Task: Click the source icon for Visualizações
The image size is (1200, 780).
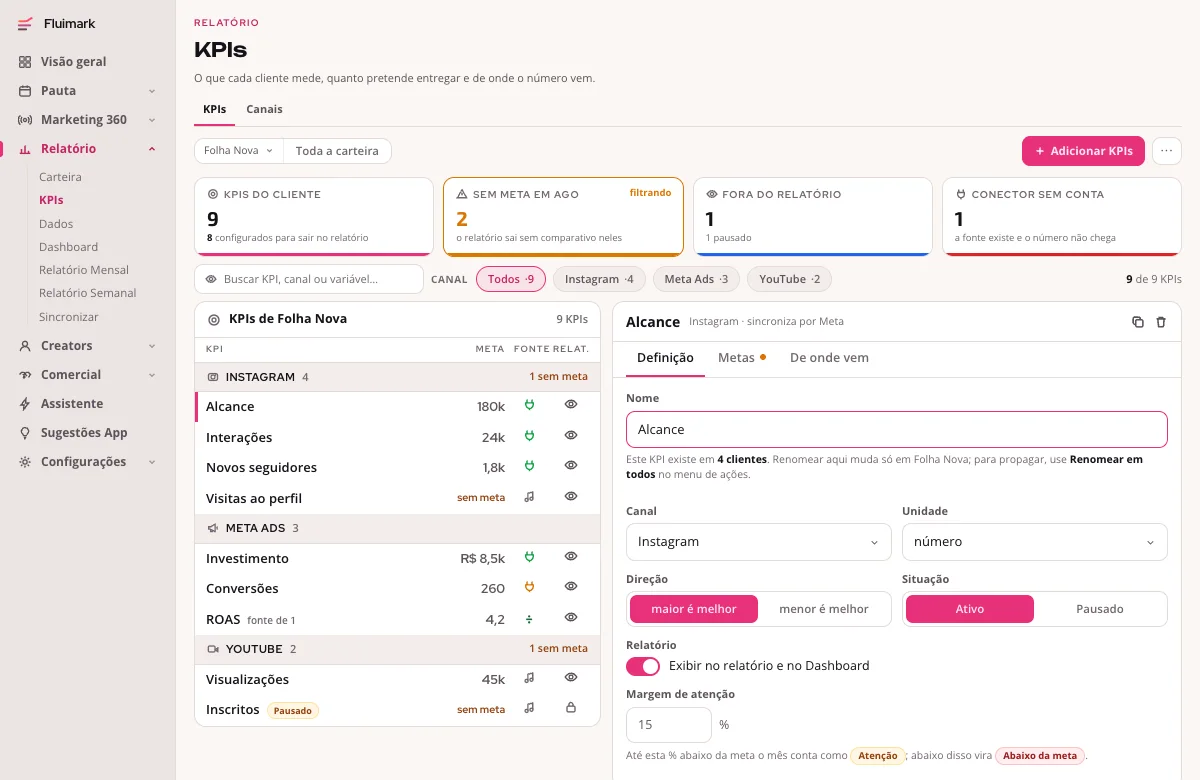Action: coord(530,677)
